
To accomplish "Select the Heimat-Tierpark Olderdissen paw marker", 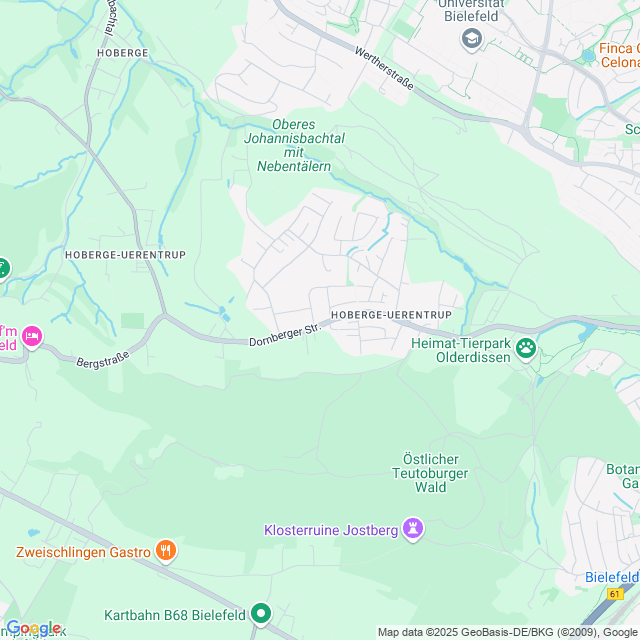I will (526, 349).
